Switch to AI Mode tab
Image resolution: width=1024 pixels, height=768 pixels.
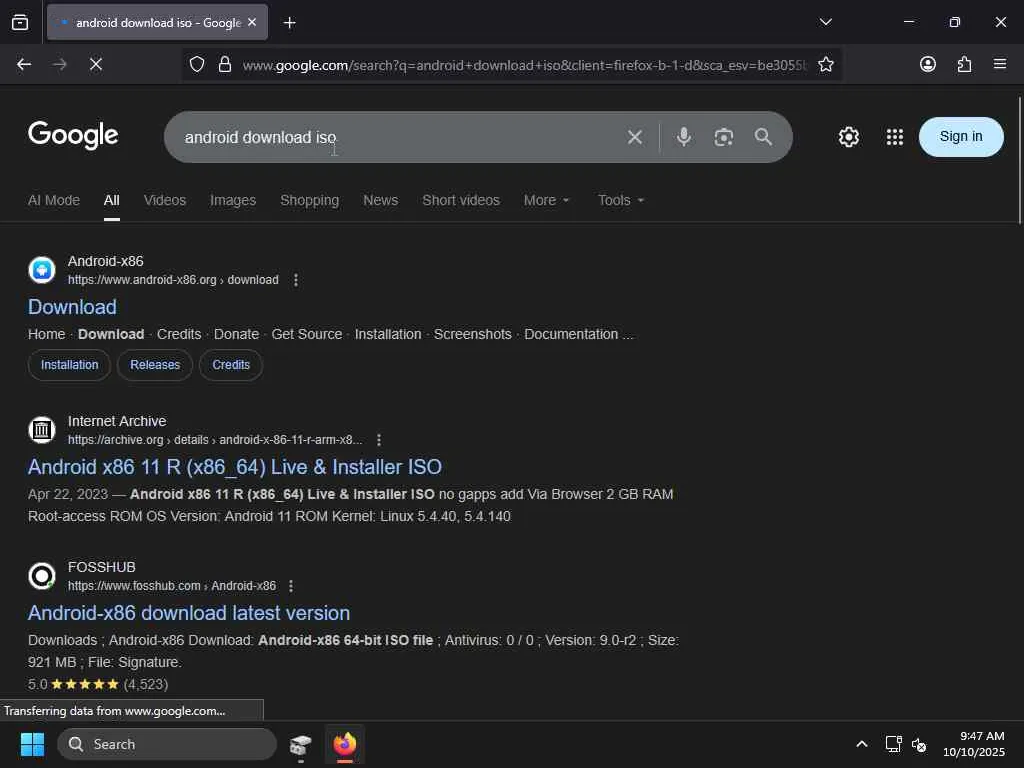click(54, 200)
